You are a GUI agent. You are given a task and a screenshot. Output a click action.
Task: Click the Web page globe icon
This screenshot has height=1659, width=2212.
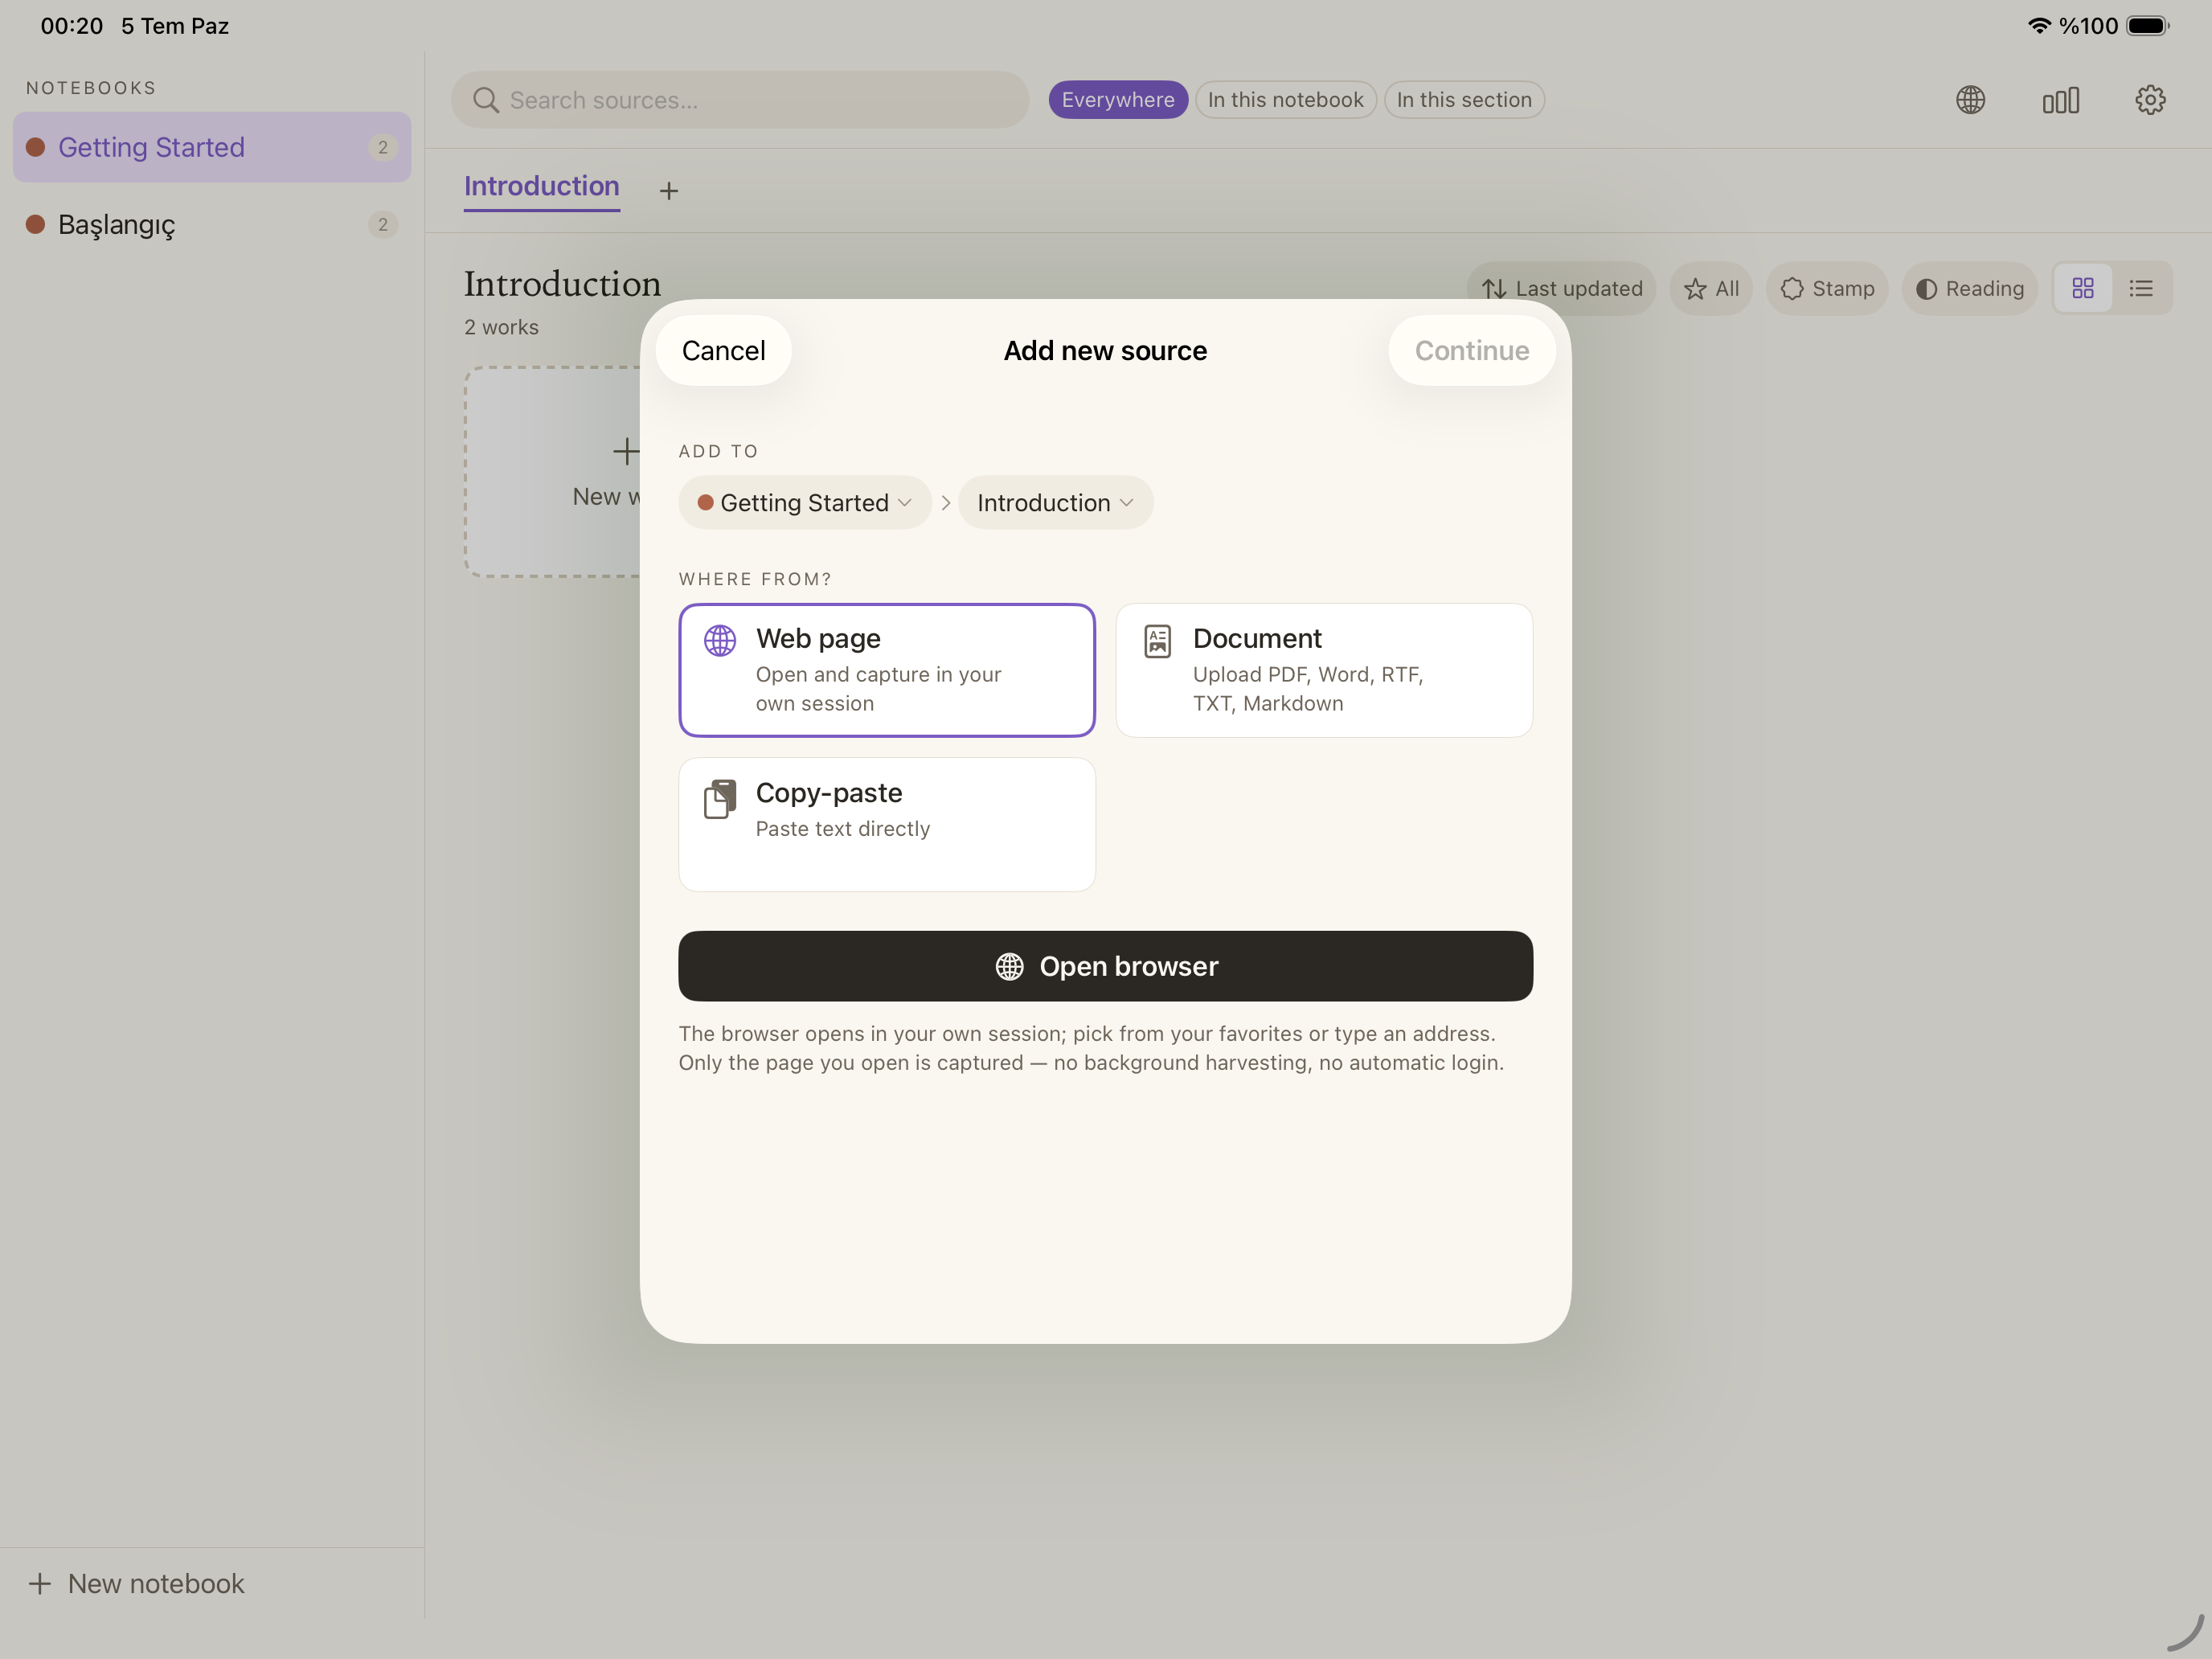tap(720, 640)
